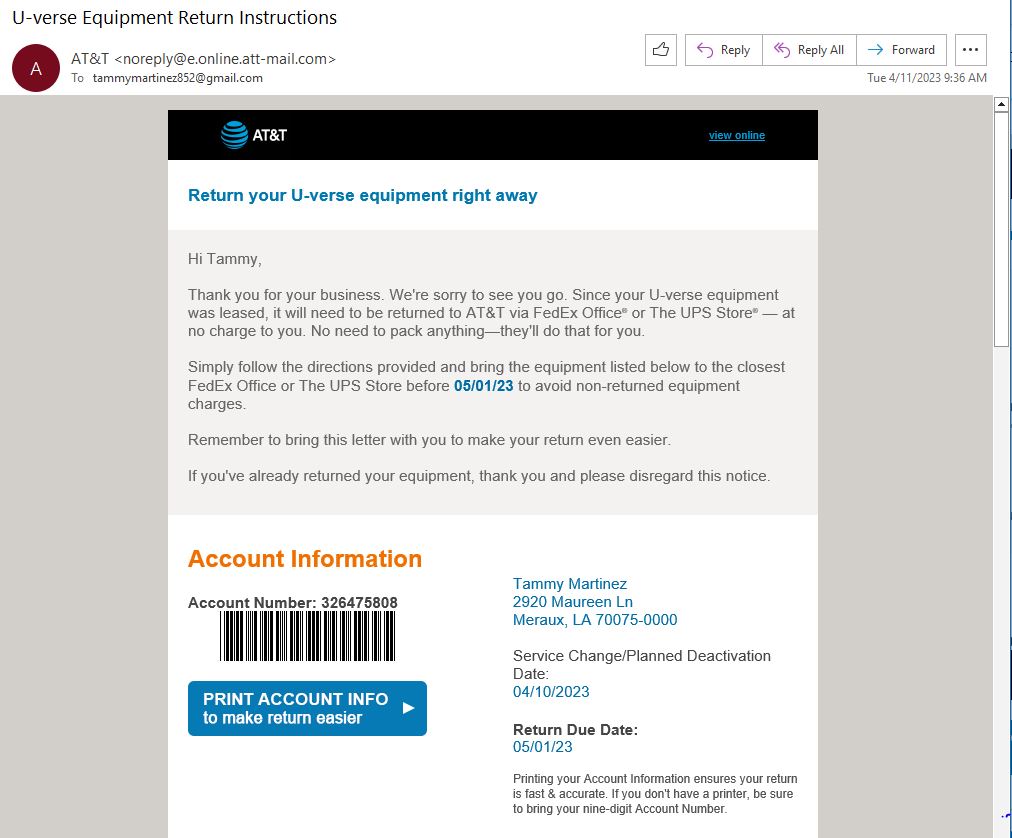Screen dimensions: 1012x838
Task: Click the address line 2920 Maureen Ln
Action: (572, 602)
